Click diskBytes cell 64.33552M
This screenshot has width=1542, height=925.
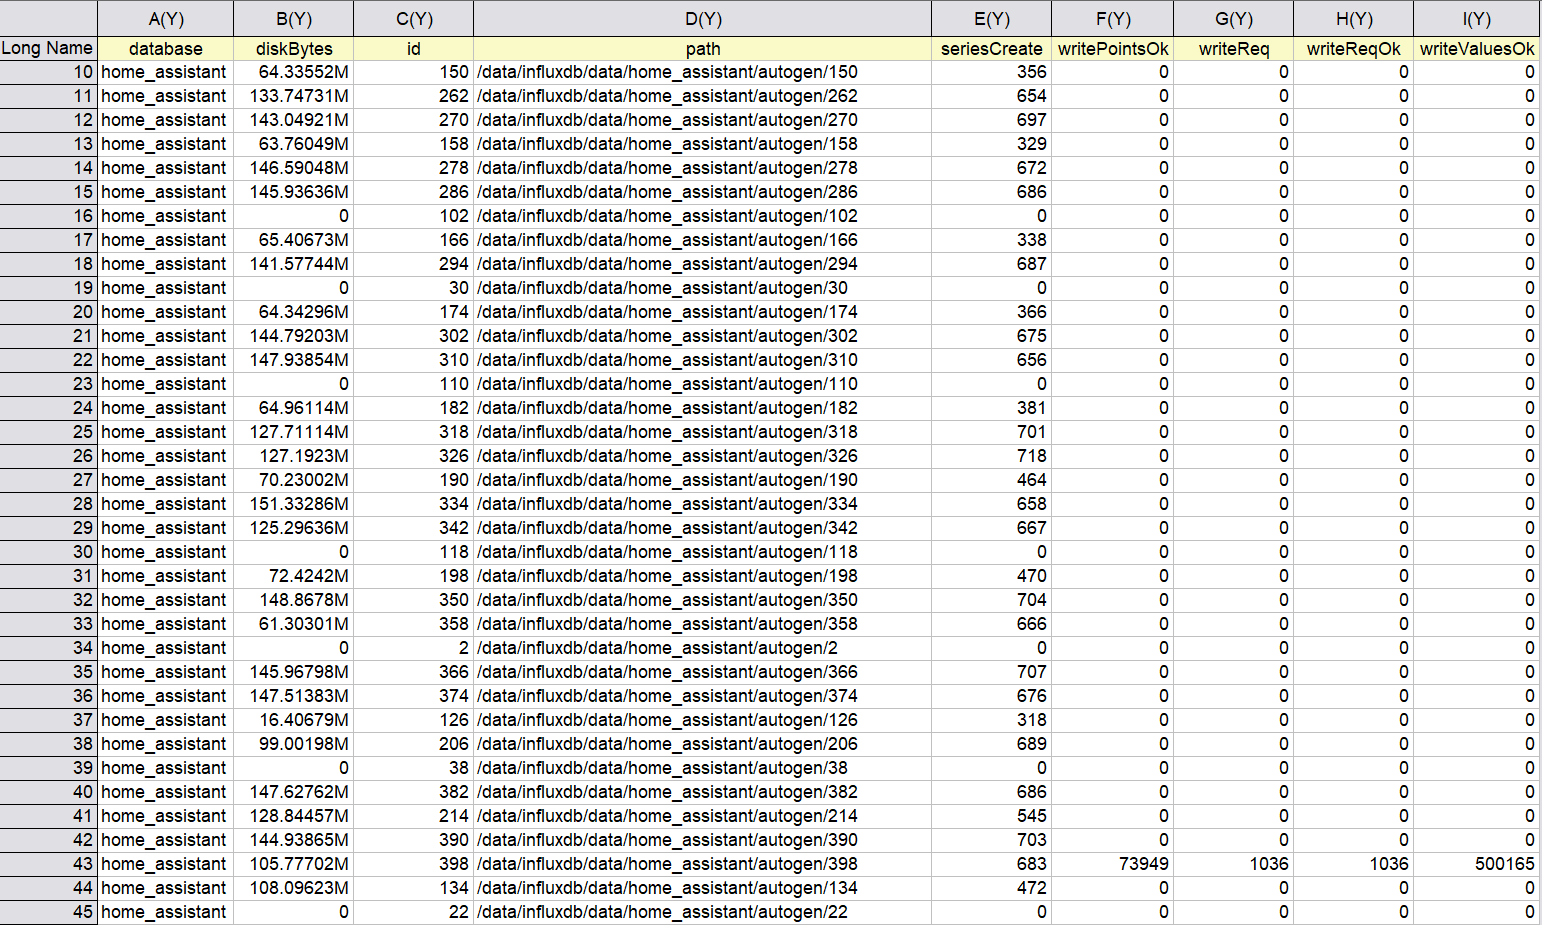point(293,72)
